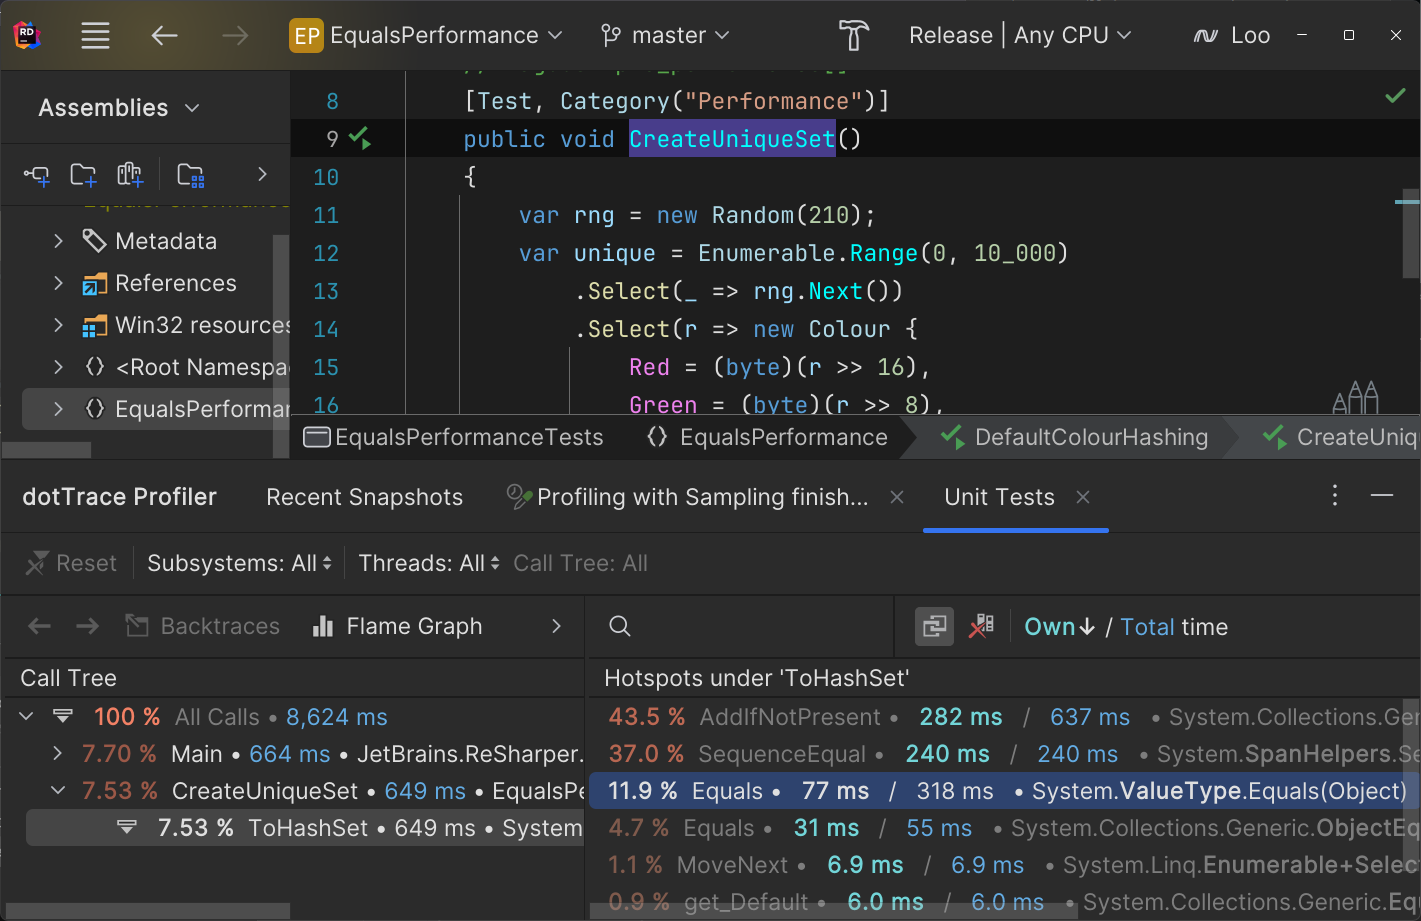Click the add folder icon in Assemblies
The image size is (1421, 921).
point(83,175)
